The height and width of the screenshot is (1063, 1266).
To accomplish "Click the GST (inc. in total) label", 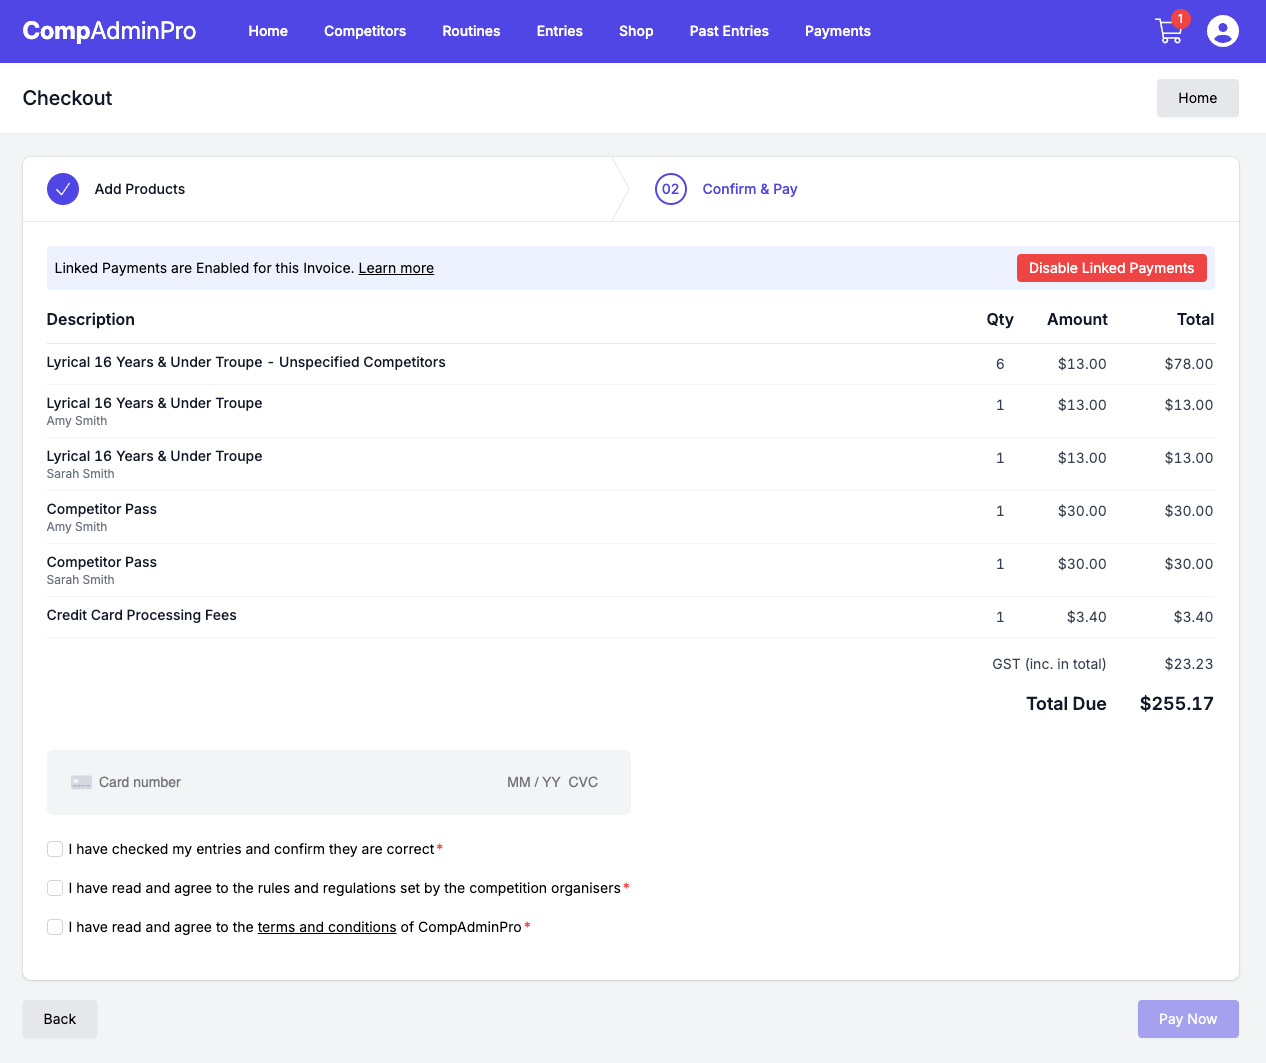I will pos(1049,664).
